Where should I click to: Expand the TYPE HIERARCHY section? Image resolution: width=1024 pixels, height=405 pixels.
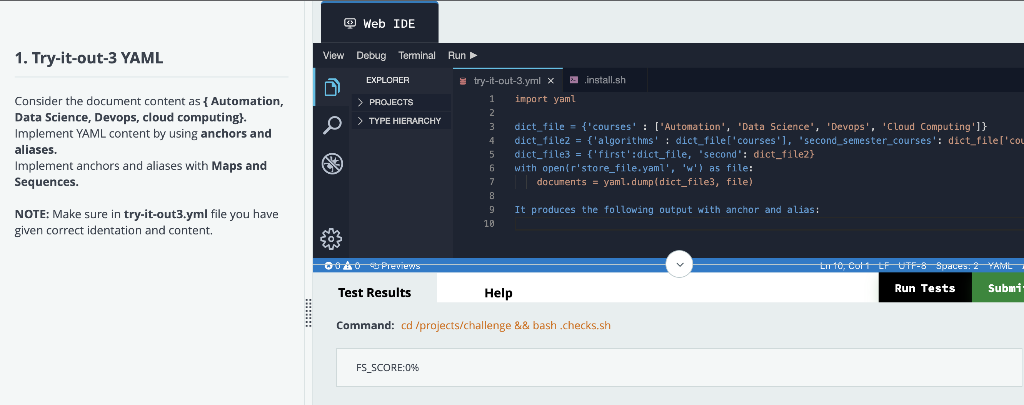pyautogui.click(x=402, y=121)
